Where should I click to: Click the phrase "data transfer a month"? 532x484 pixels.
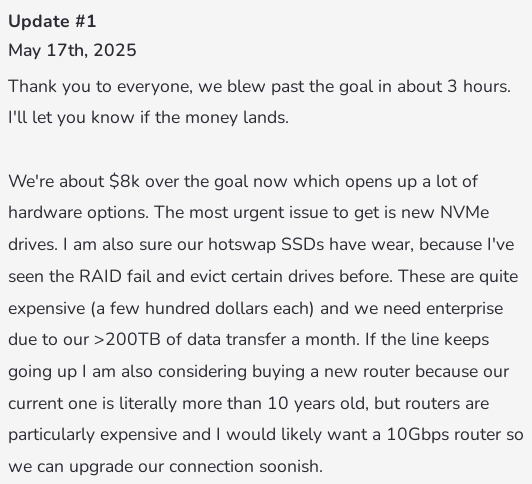point(273,340)
